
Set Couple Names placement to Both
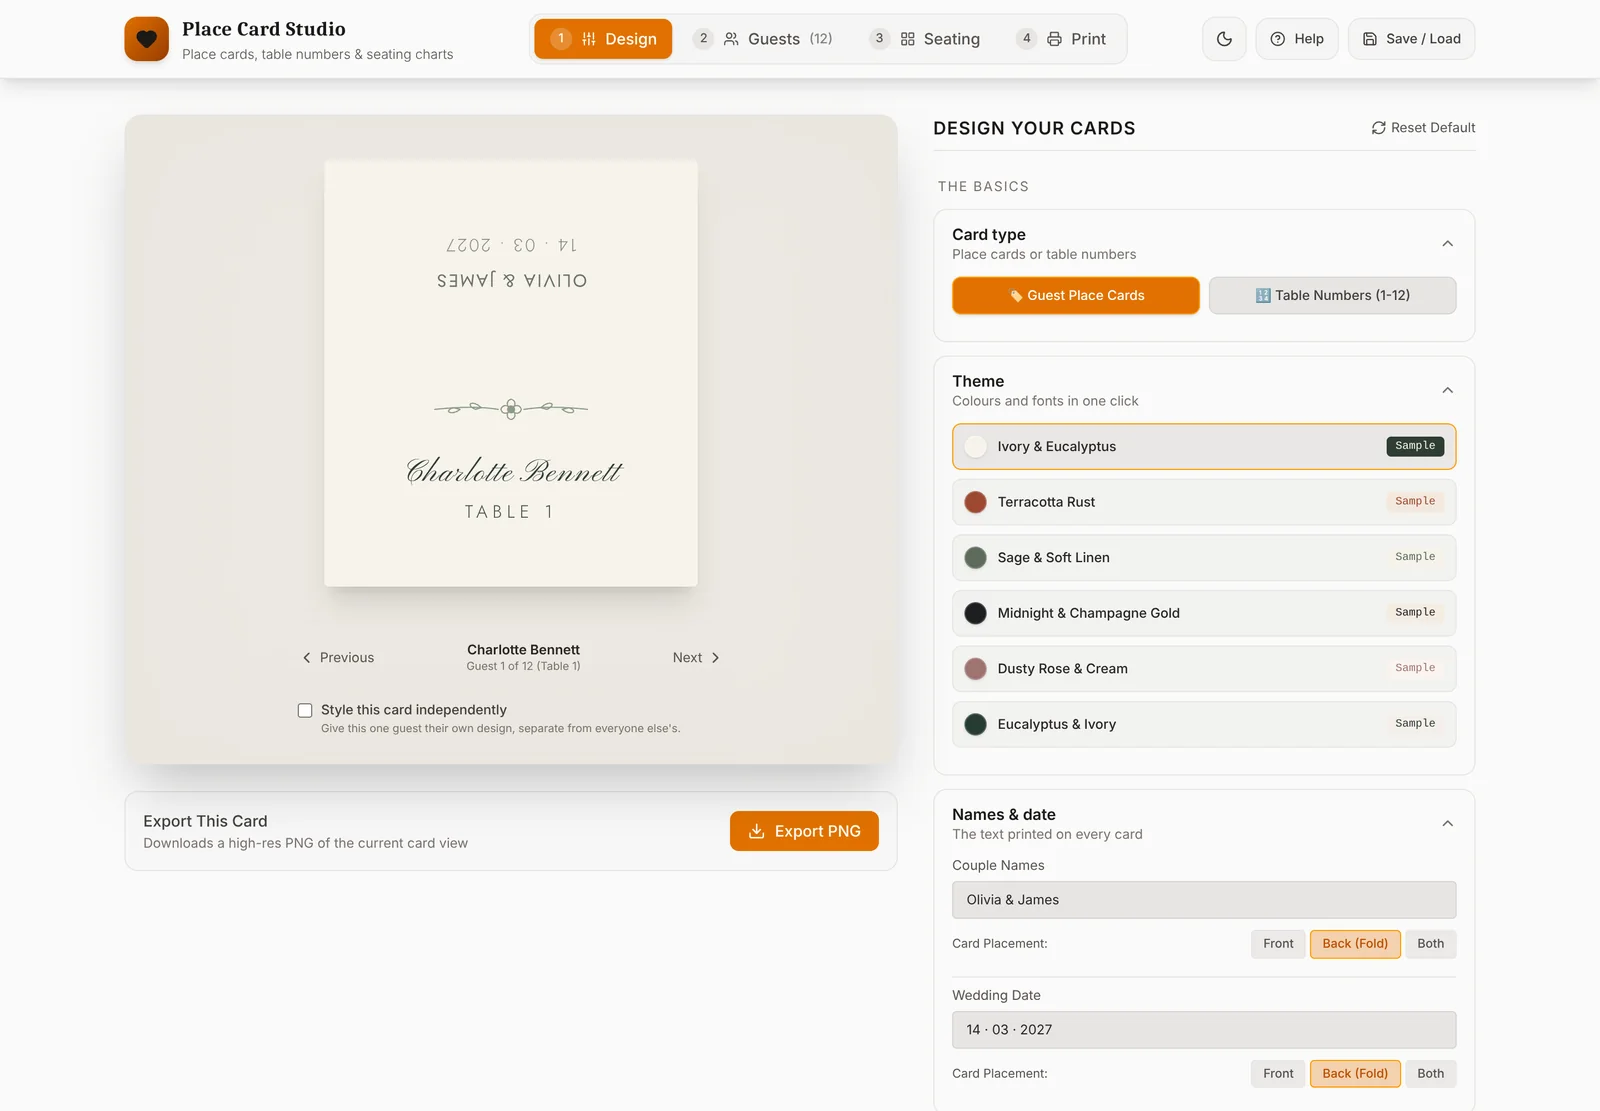point(1431,944)
